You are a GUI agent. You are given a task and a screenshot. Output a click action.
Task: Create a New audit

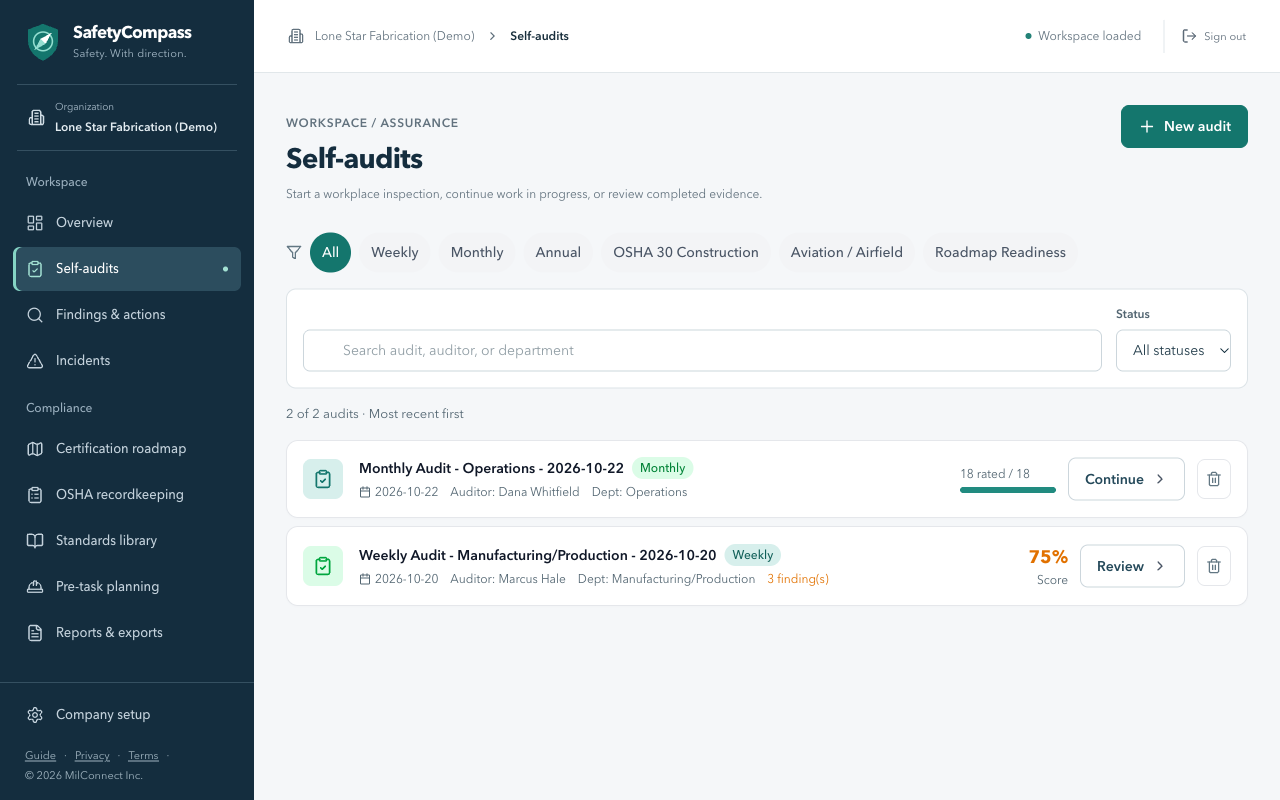(1184, 127)
